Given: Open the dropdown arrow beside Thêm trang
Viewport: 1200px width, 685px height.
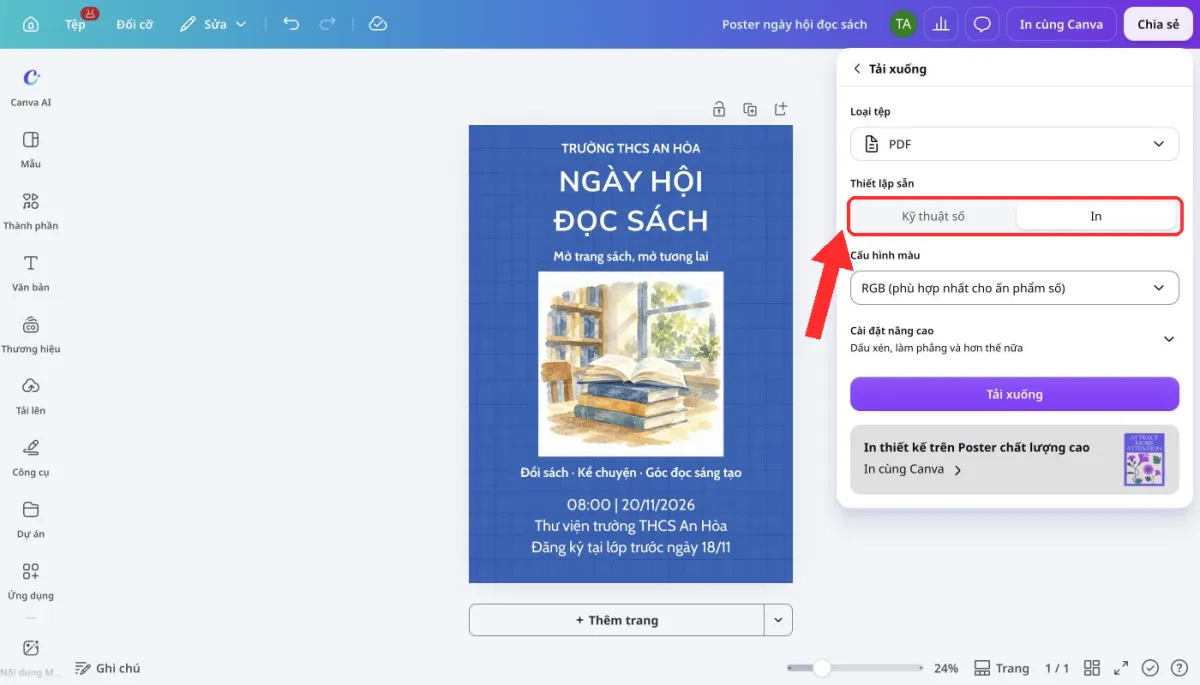Looking at the screenshot, I should 778,620.
